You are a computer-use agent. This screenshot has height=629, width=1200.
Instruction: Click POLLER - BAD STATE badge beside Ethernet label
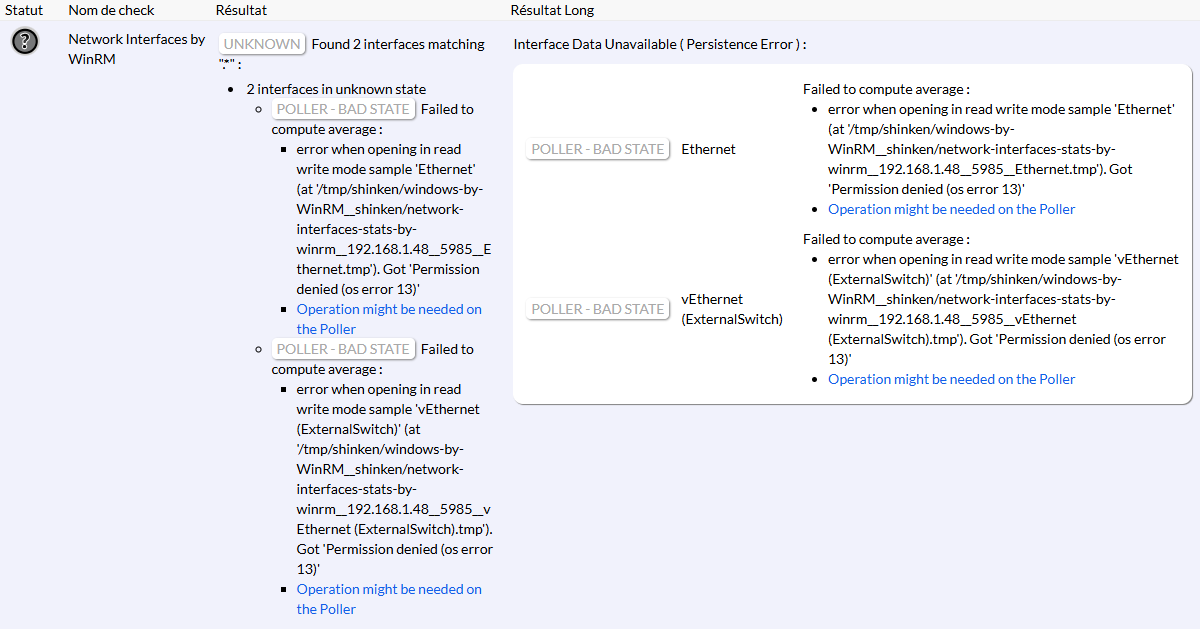[x=598, y=149]
